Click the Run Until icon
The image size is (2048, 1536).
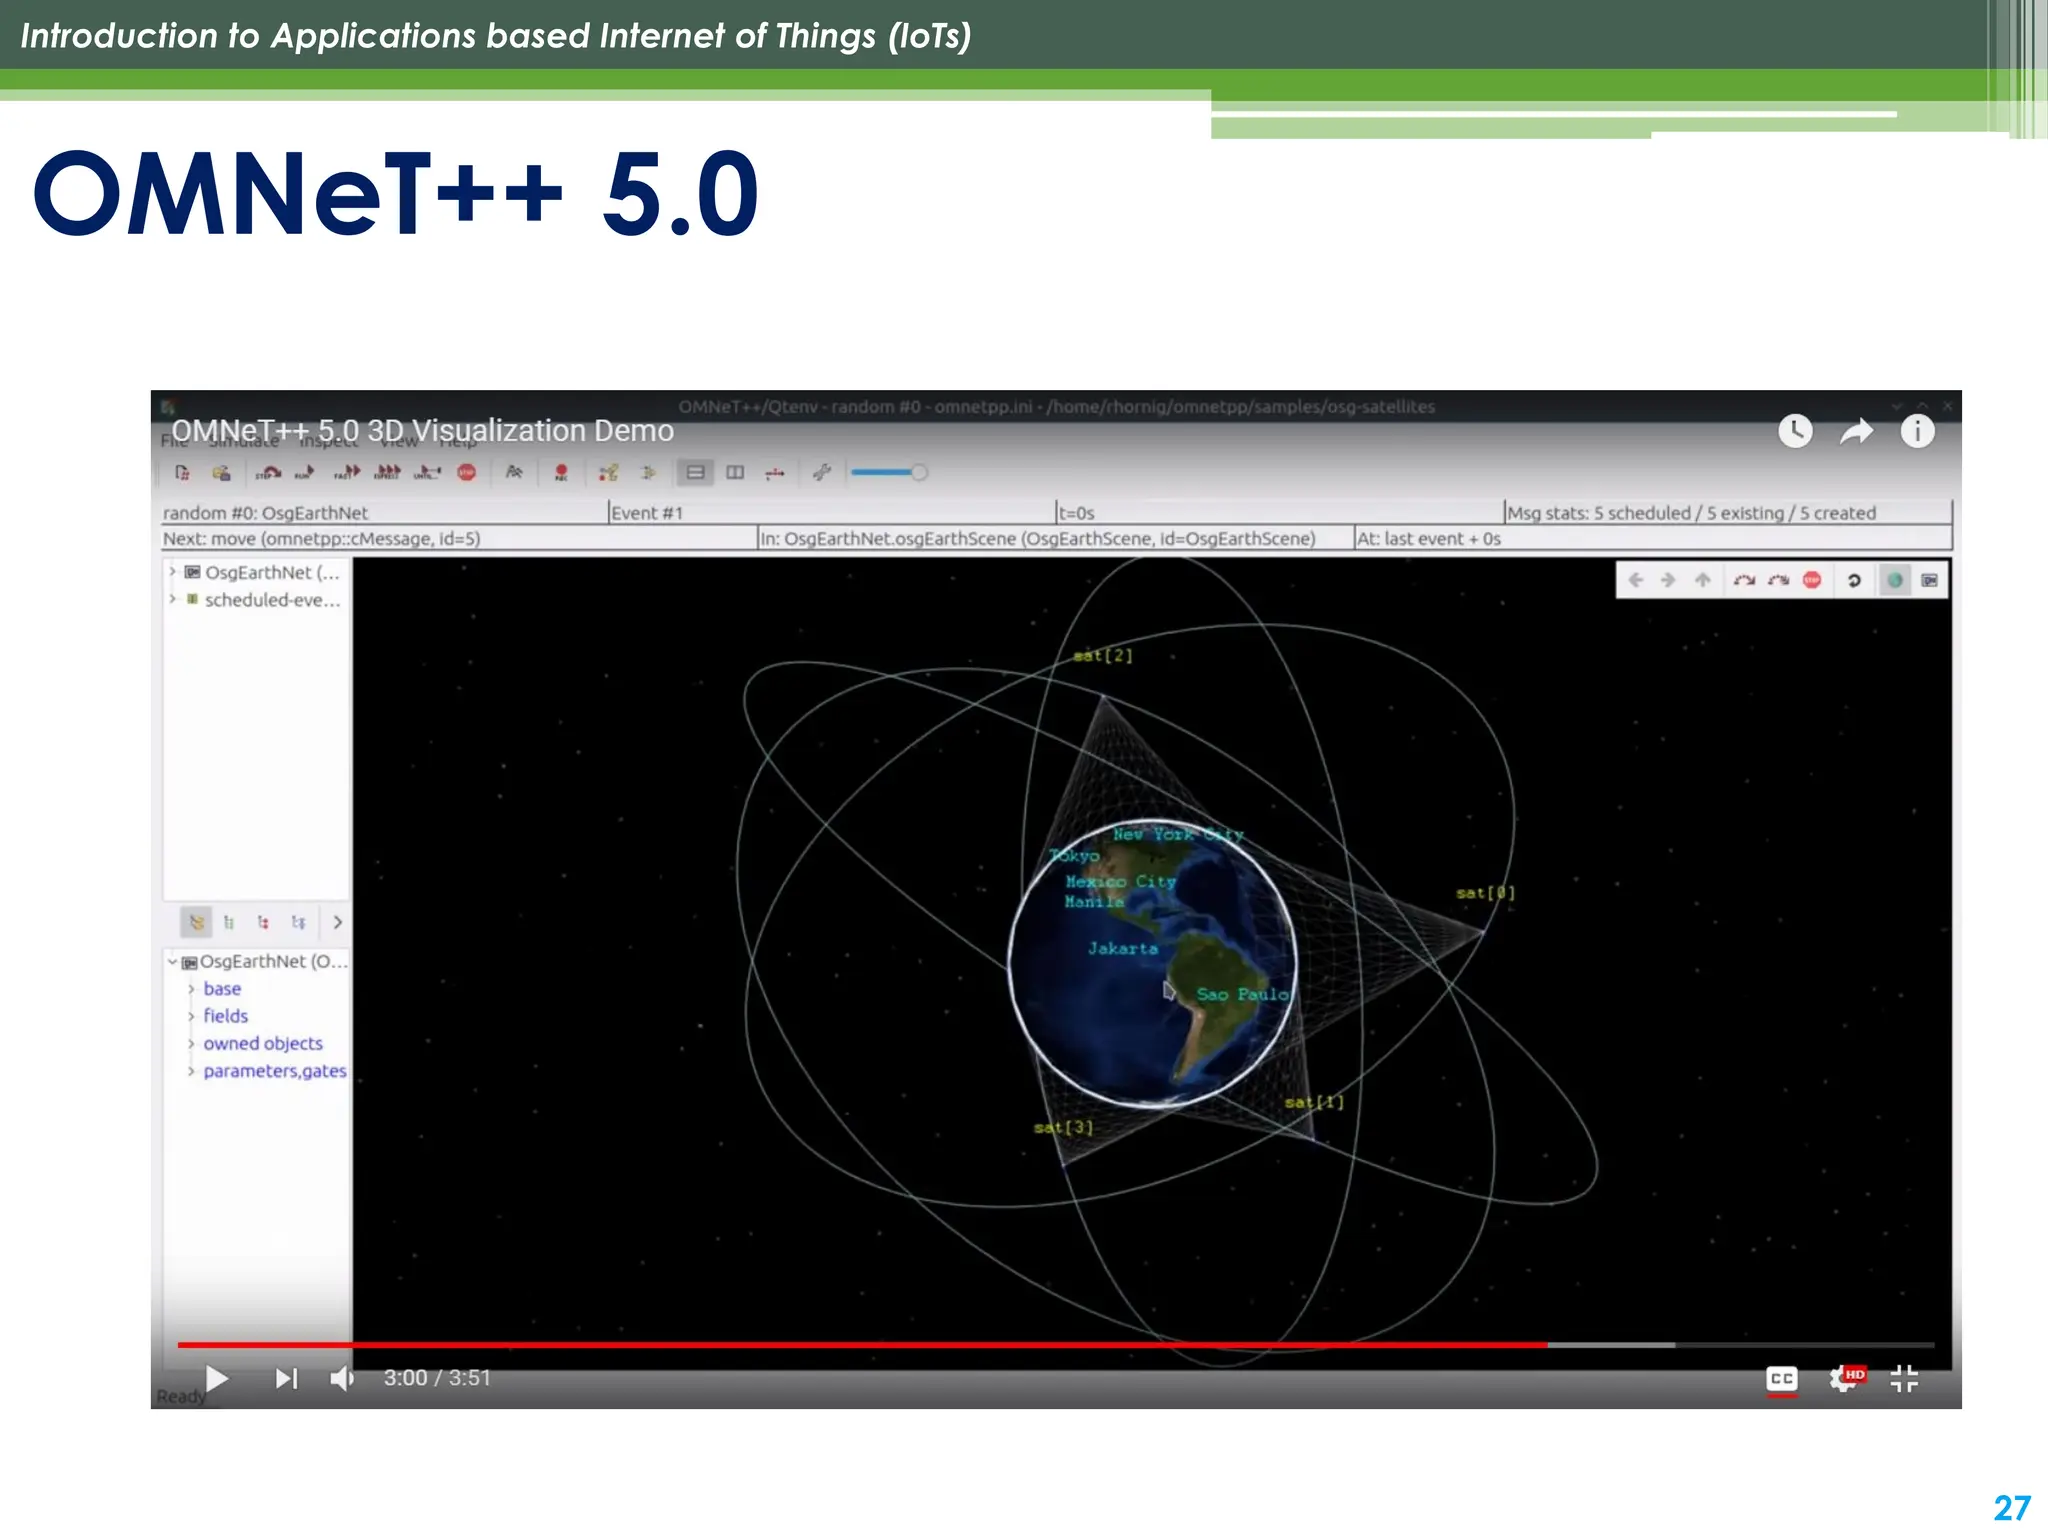point(427,473)
